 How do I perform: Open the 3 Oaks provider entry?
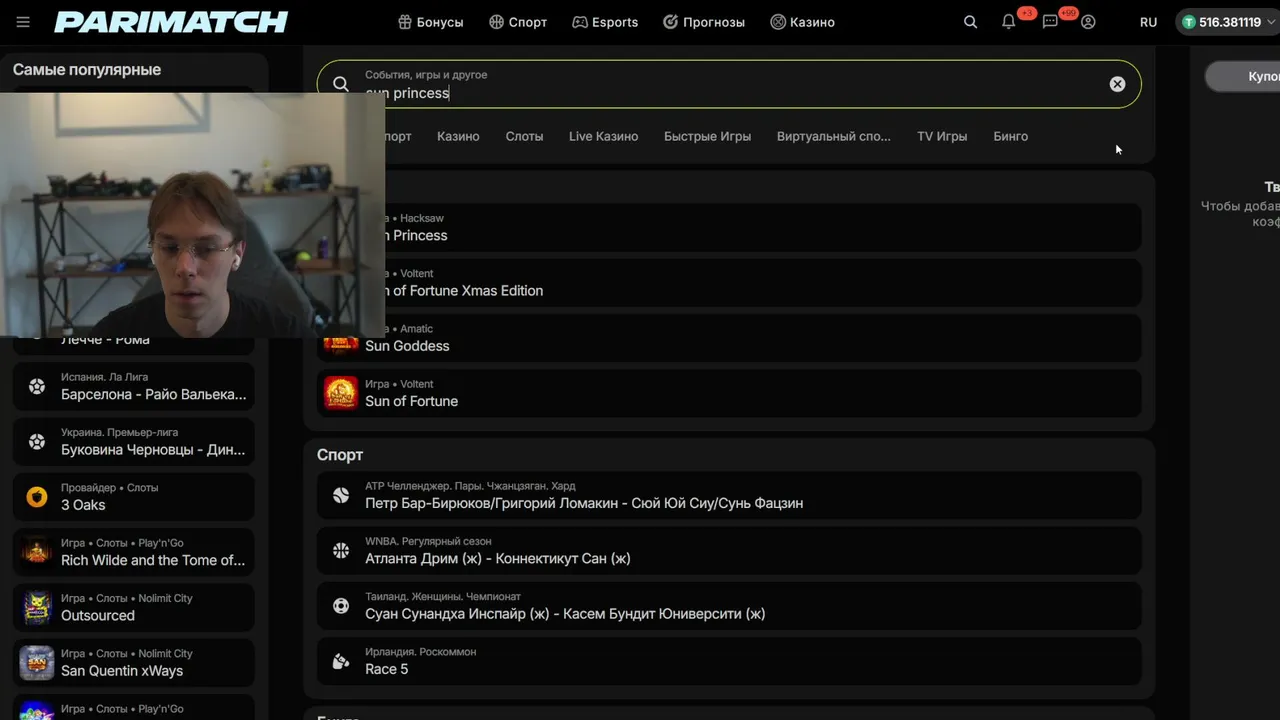[133, 497]
